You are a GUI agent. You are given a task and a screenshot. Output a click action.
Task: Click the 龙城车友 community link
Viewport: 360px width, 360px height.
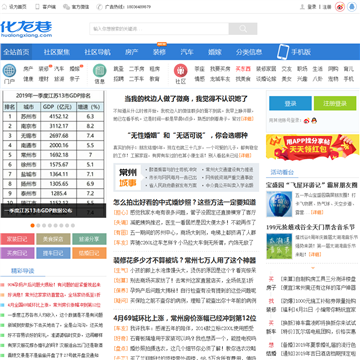coord(220,79)
